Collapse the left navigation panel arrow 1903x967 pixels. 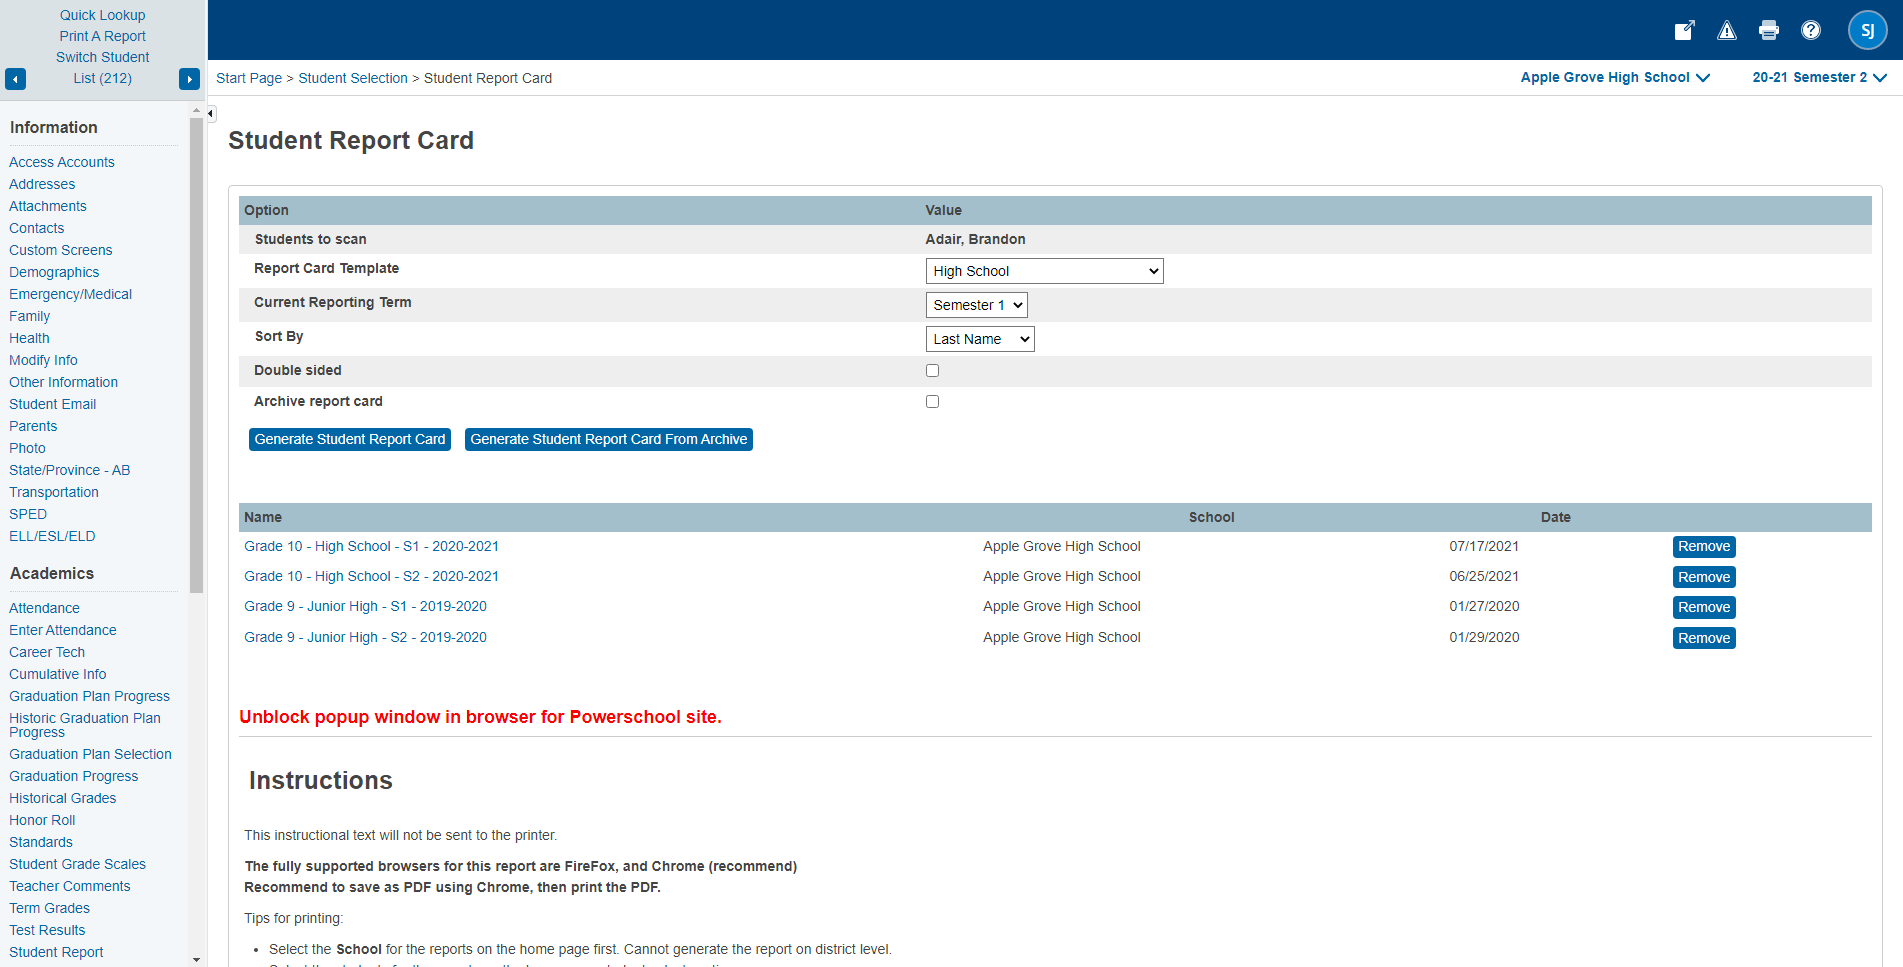pyautogui.click(x=211, y=114)
